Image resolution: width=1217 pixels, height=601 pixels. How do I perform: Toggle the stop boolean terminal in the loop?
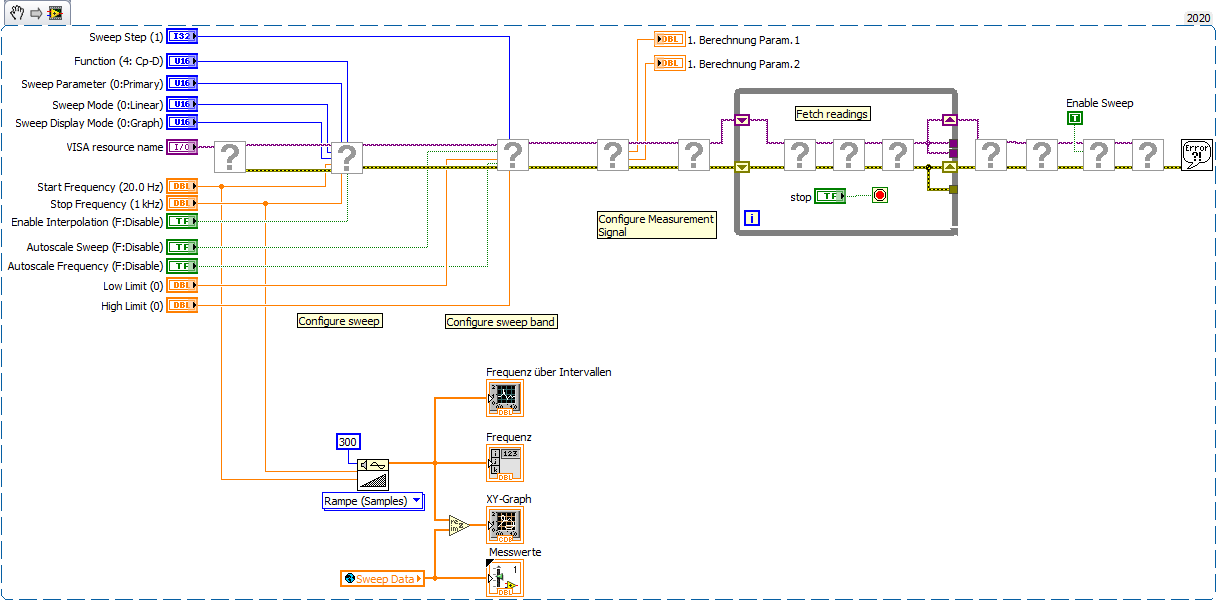point(830,196)
